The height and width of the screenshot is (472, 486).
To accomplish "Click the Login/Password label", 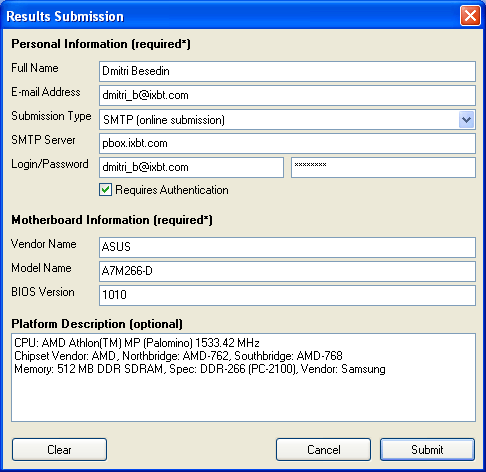I will 50,164.
